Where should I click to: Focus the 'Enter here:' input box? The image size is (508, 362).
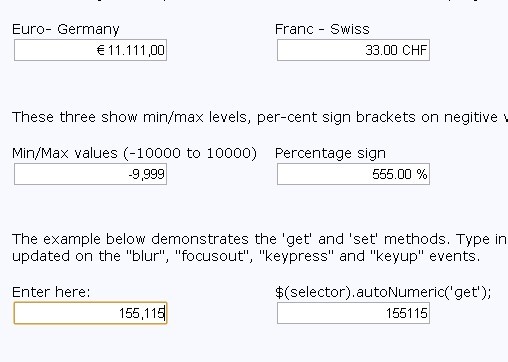click(x=90, y=313)
